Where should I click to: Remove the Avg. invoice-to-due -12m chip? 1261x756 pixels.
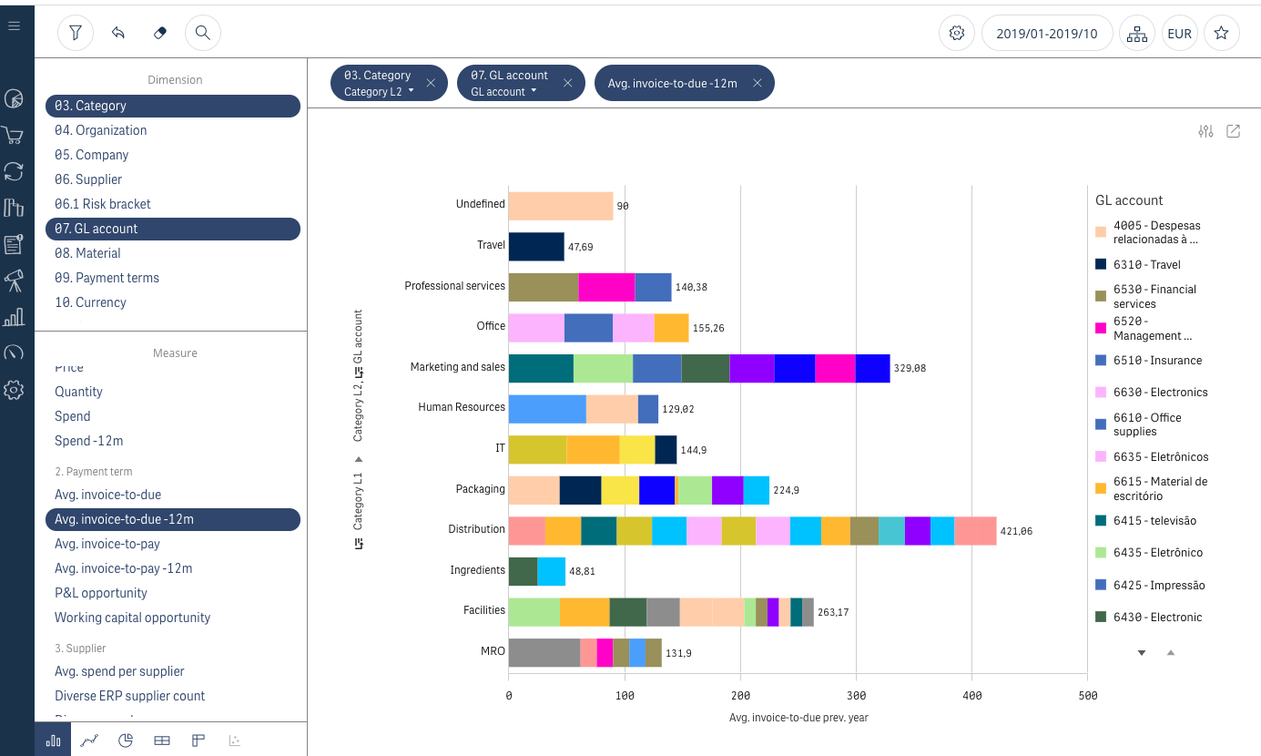point(757,83)
